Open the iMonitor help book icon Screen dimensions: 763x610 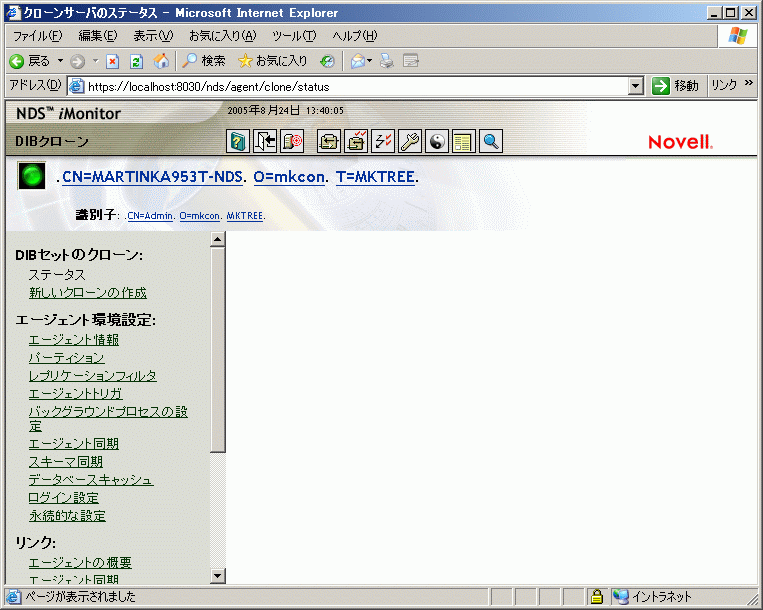pyautogui.click(x=238, y=142)
